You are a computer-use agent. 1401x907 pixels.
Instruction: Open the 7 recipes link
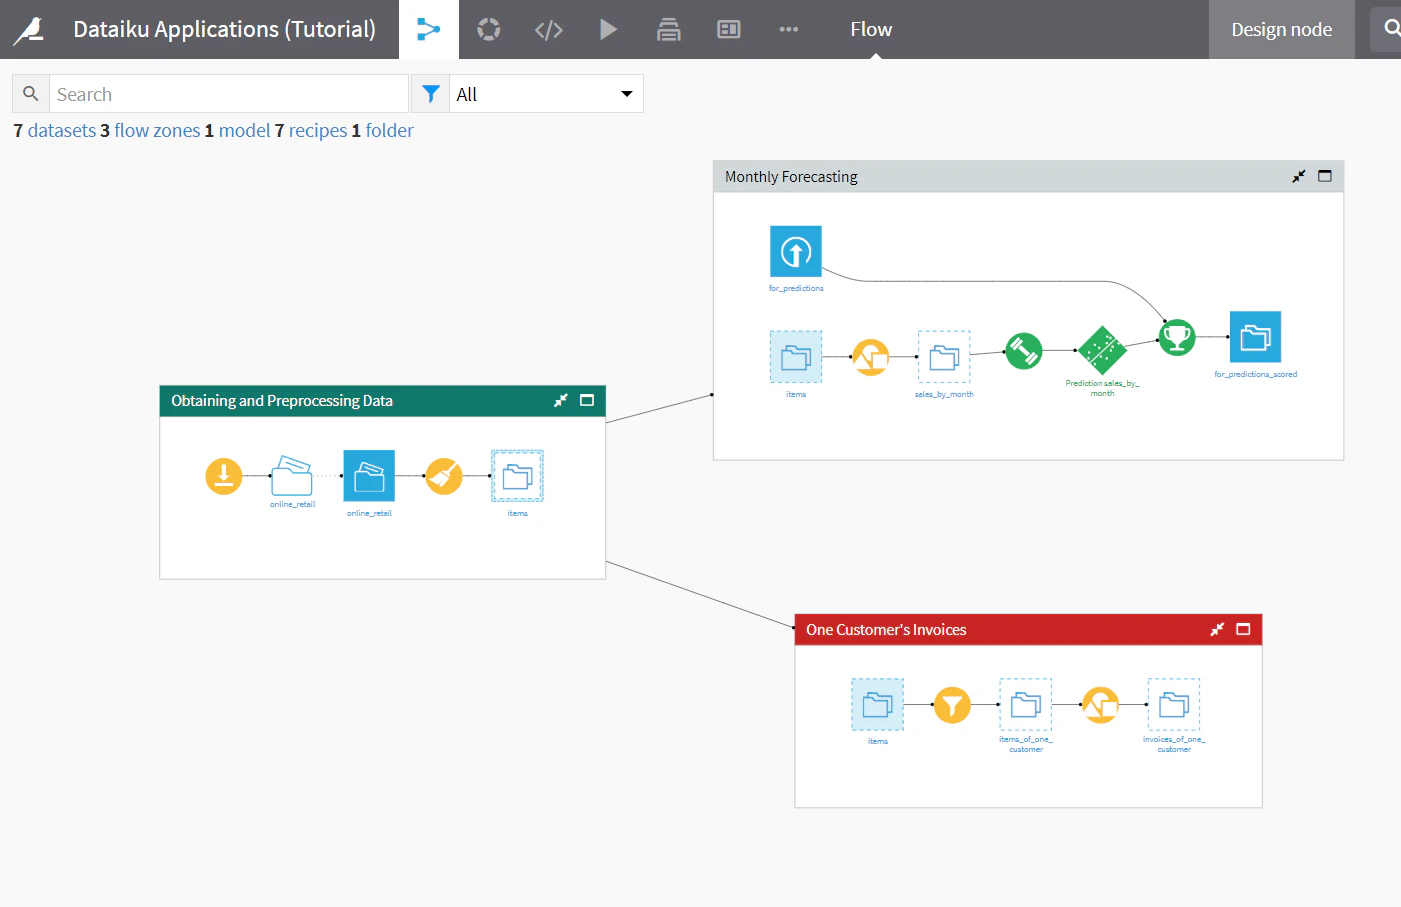pos(311,131)
